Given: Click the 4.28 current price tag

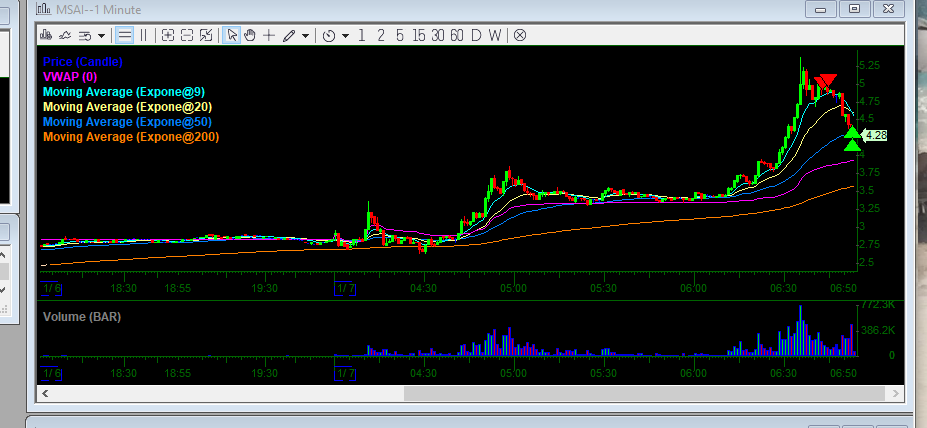Looking at the screenshot, I should 875,135.
